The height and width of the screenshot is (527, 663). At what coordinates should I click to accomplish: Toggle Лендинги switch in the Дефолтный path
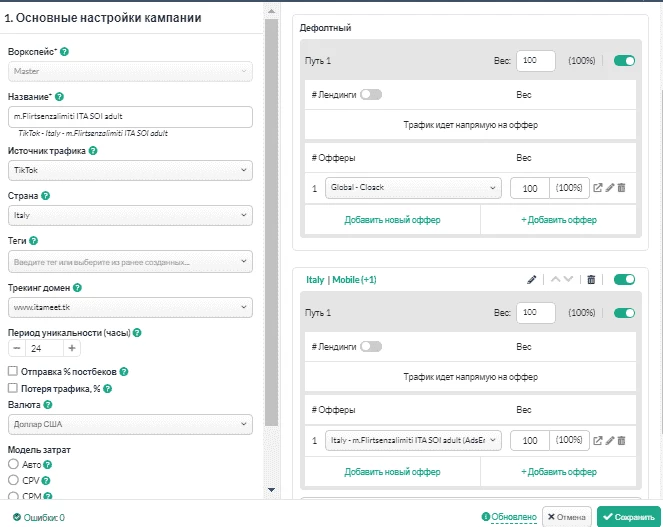click(371, 95)
